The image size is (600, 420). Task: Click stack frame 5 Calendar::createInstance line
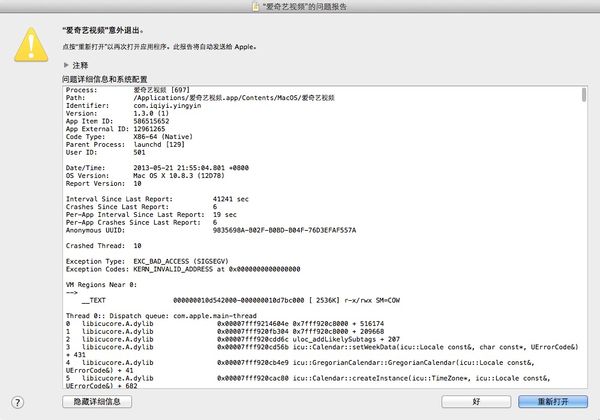click(308, 382)
